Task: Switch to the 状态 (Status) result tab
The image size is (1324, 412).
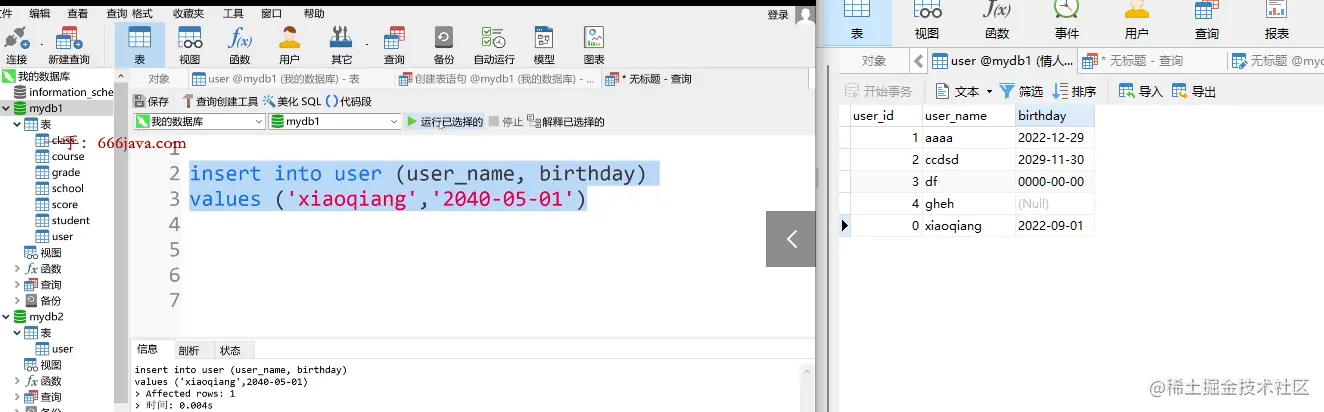Action: point(231,350)
